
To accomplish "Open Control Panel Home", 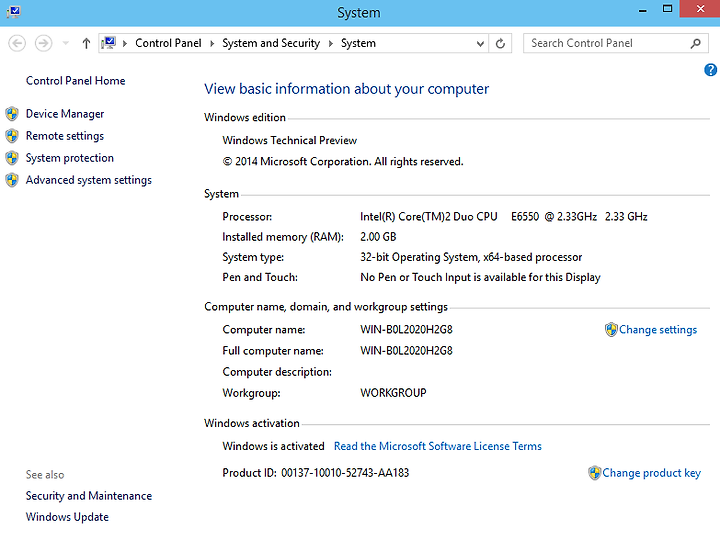I will (x=75, y=81).
